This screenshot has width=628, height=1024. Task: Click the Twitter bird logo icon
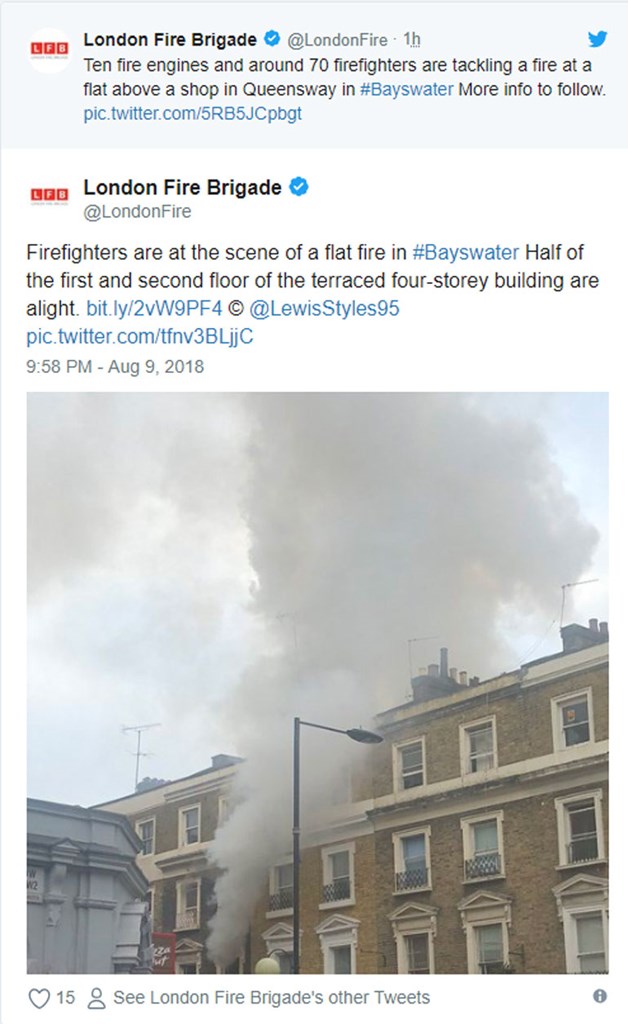pyautogui.click(x=597, y=39)
